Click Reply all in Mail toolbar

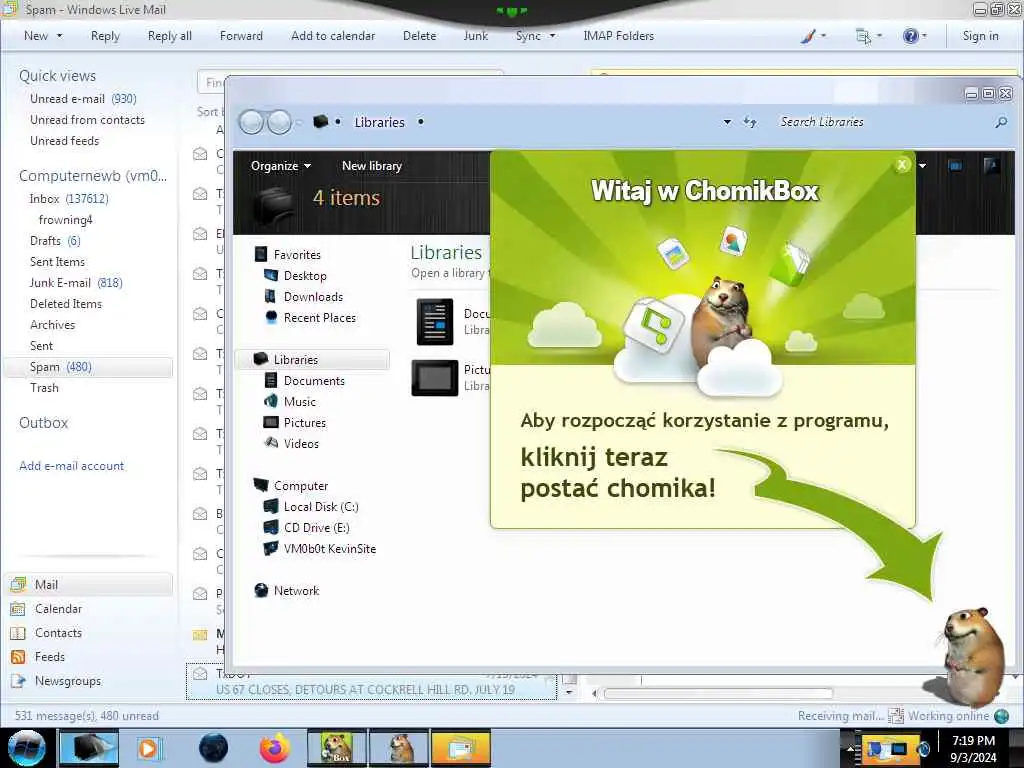coord(170,36)
